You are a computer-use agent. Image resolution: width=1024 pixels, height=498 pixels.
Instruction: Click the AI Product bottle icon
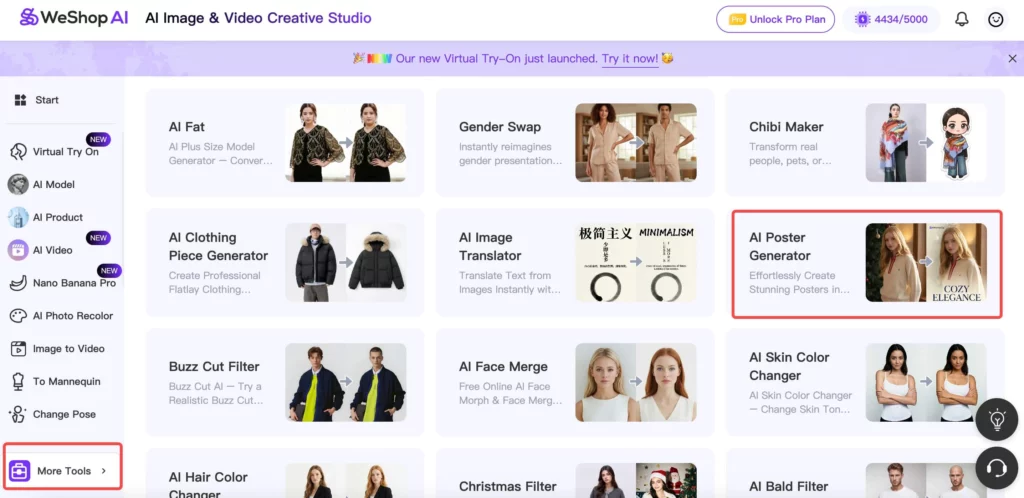click(x=18, y=217)
